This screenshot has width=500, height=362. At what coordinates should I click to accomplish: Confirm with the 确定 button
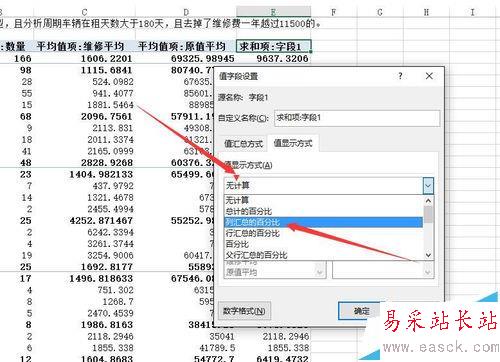[361, 311]
